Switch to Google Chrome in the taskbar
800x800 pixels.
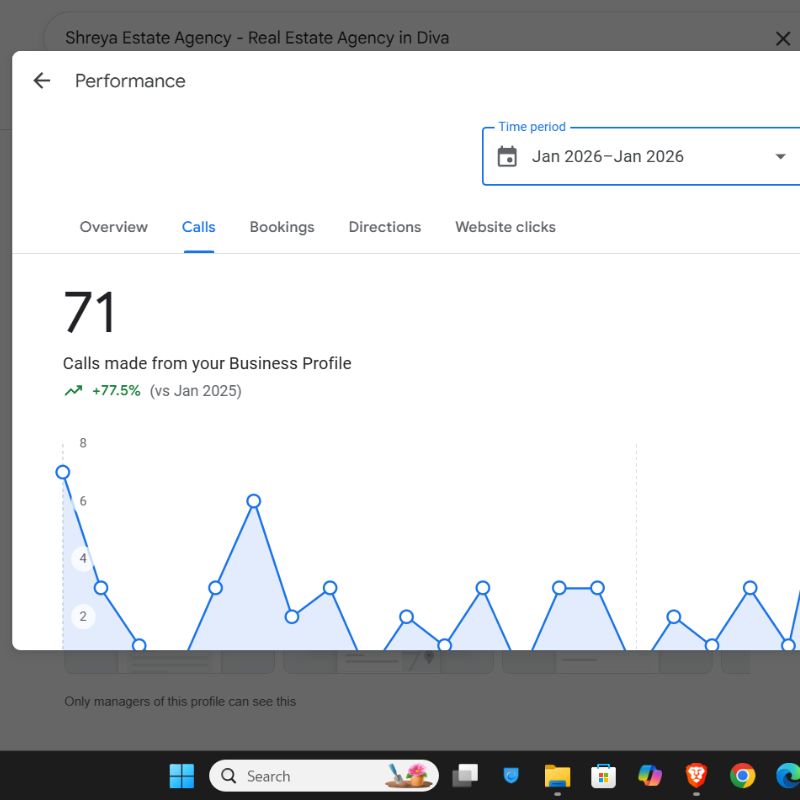(x=742, y=776)
